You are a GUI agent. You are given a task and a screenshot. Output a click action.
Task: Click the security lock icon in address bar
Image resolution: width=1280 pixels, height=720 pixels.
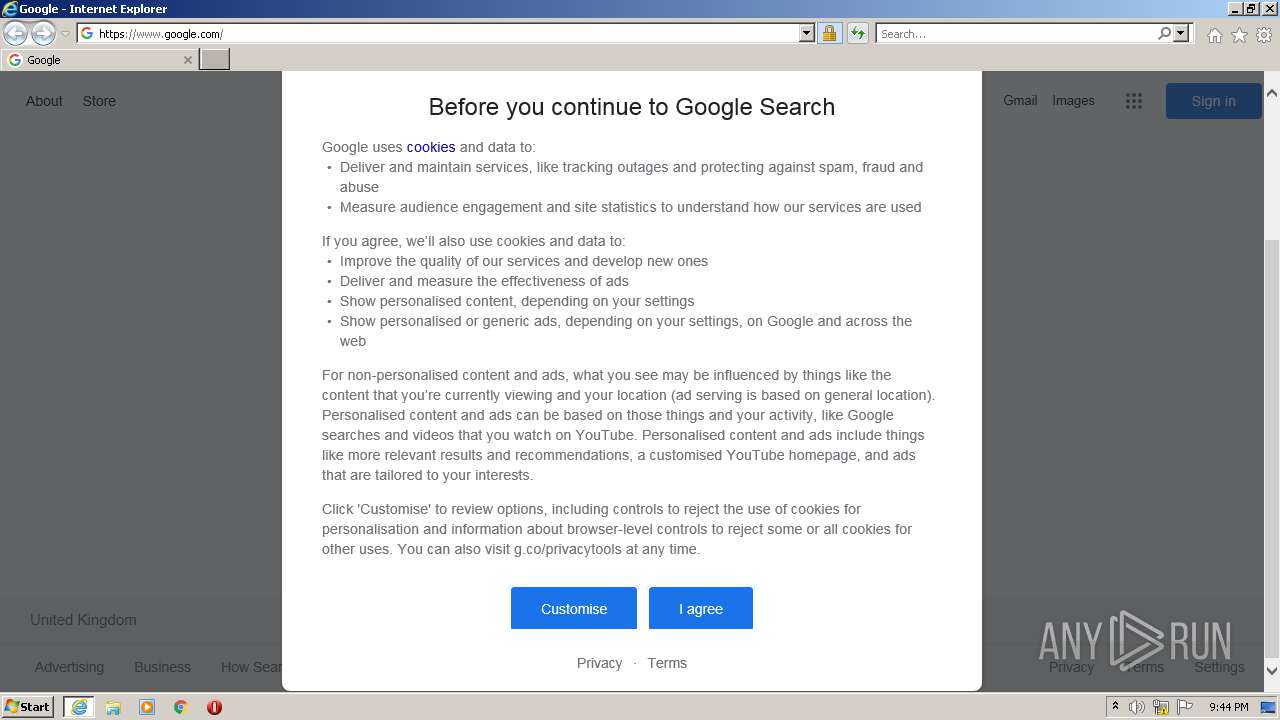(829, 34)
